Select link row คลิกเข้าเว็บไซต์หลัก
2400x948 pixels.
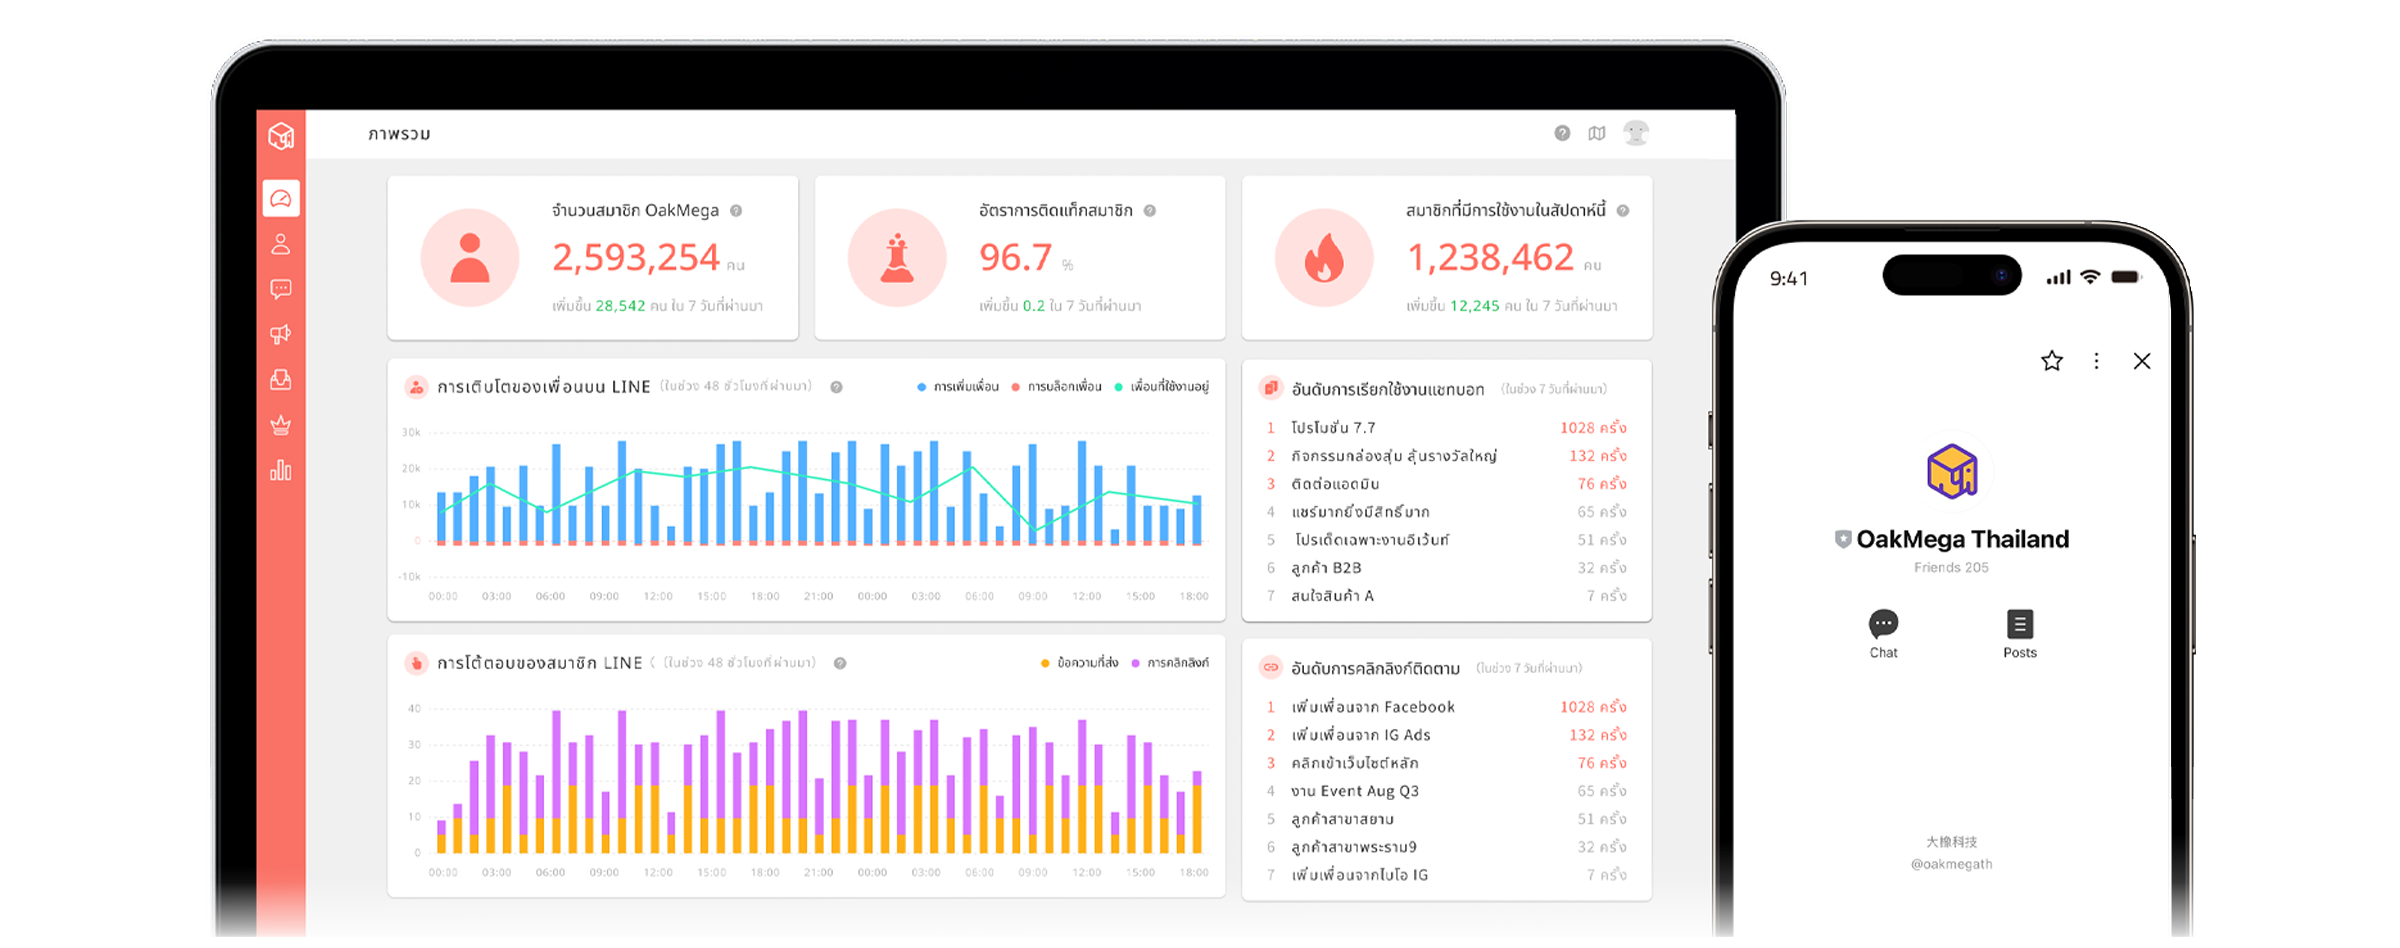(1447, 763)
